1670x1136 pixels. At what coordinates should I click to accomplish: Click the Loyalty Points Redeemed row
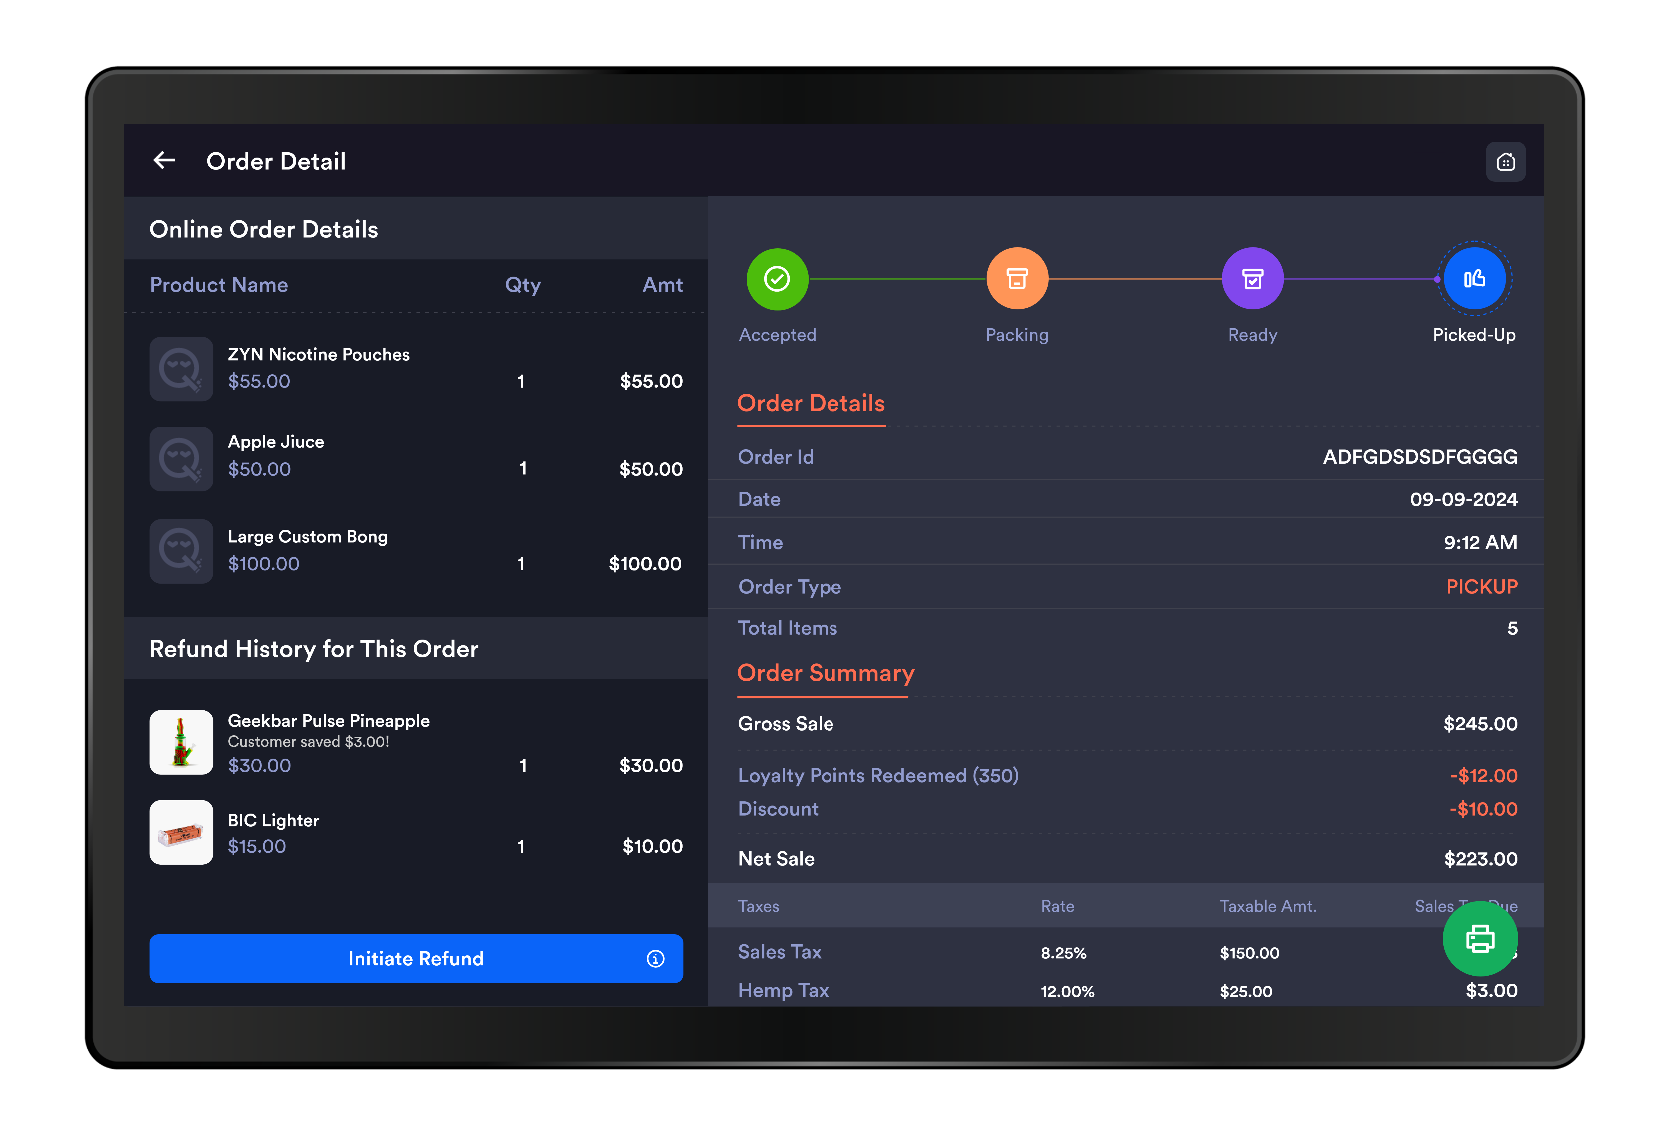(x=878, y=776)
